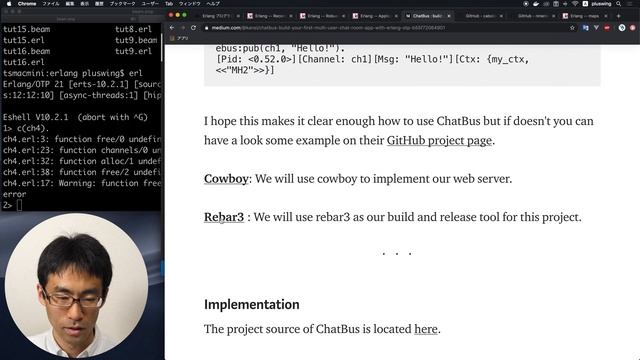This screenshot has height=360, width=640.
Task: Click the Implementation heading
Action: [252, 304]
